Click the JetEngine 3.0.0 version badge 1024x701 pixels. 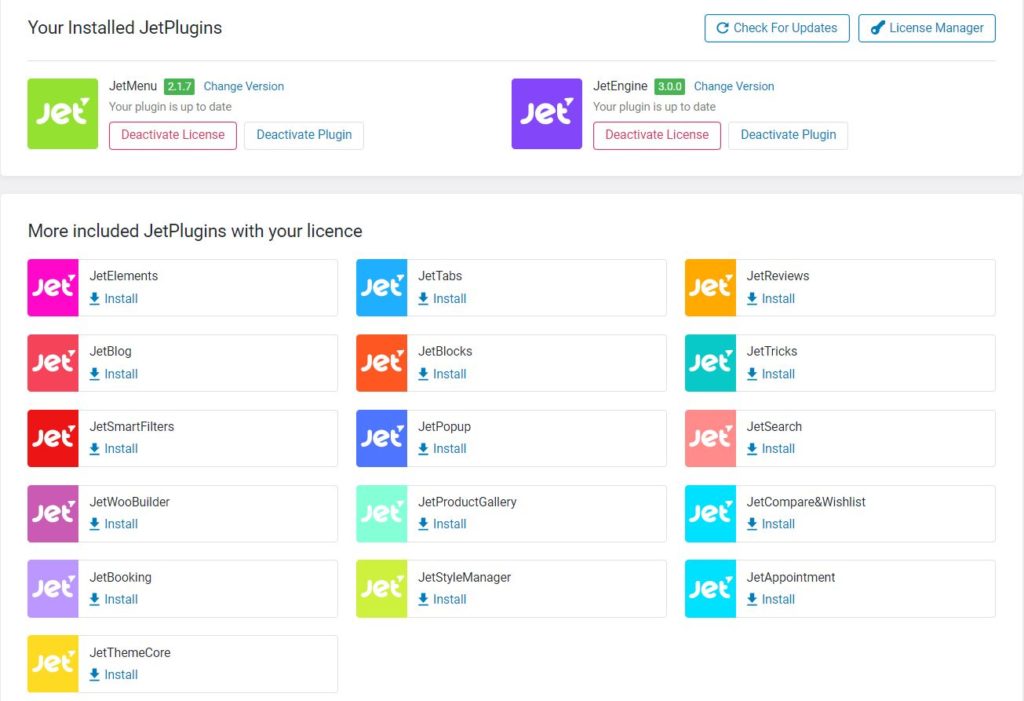point(669,86)
